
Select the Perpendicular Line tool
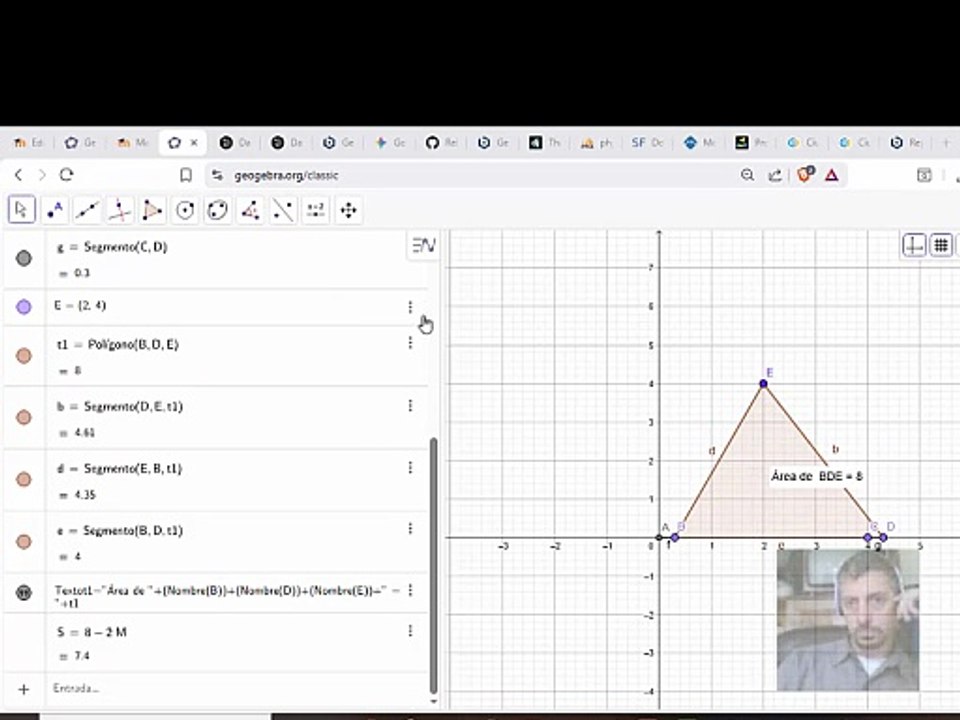(120, 210)
